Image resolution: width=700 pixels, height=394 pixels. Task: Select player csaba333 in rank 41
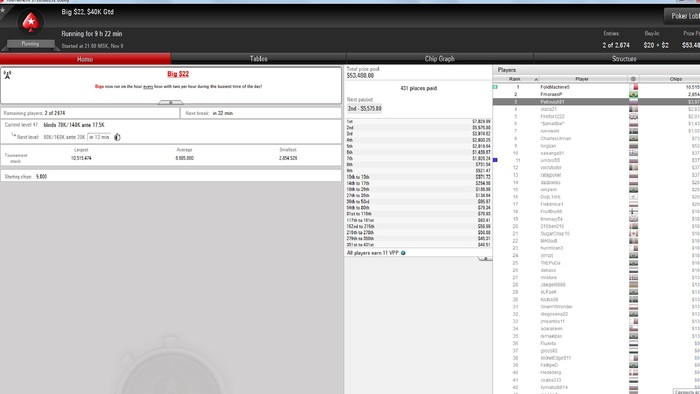pyautogui.click(x=551, y=380)
